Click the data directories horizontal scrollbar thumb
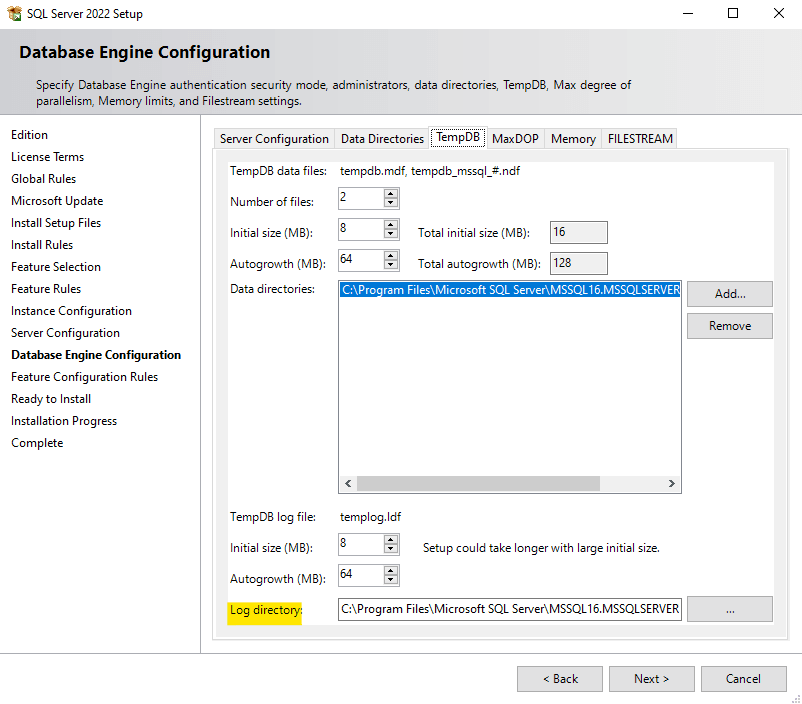 tap(478, 483)
